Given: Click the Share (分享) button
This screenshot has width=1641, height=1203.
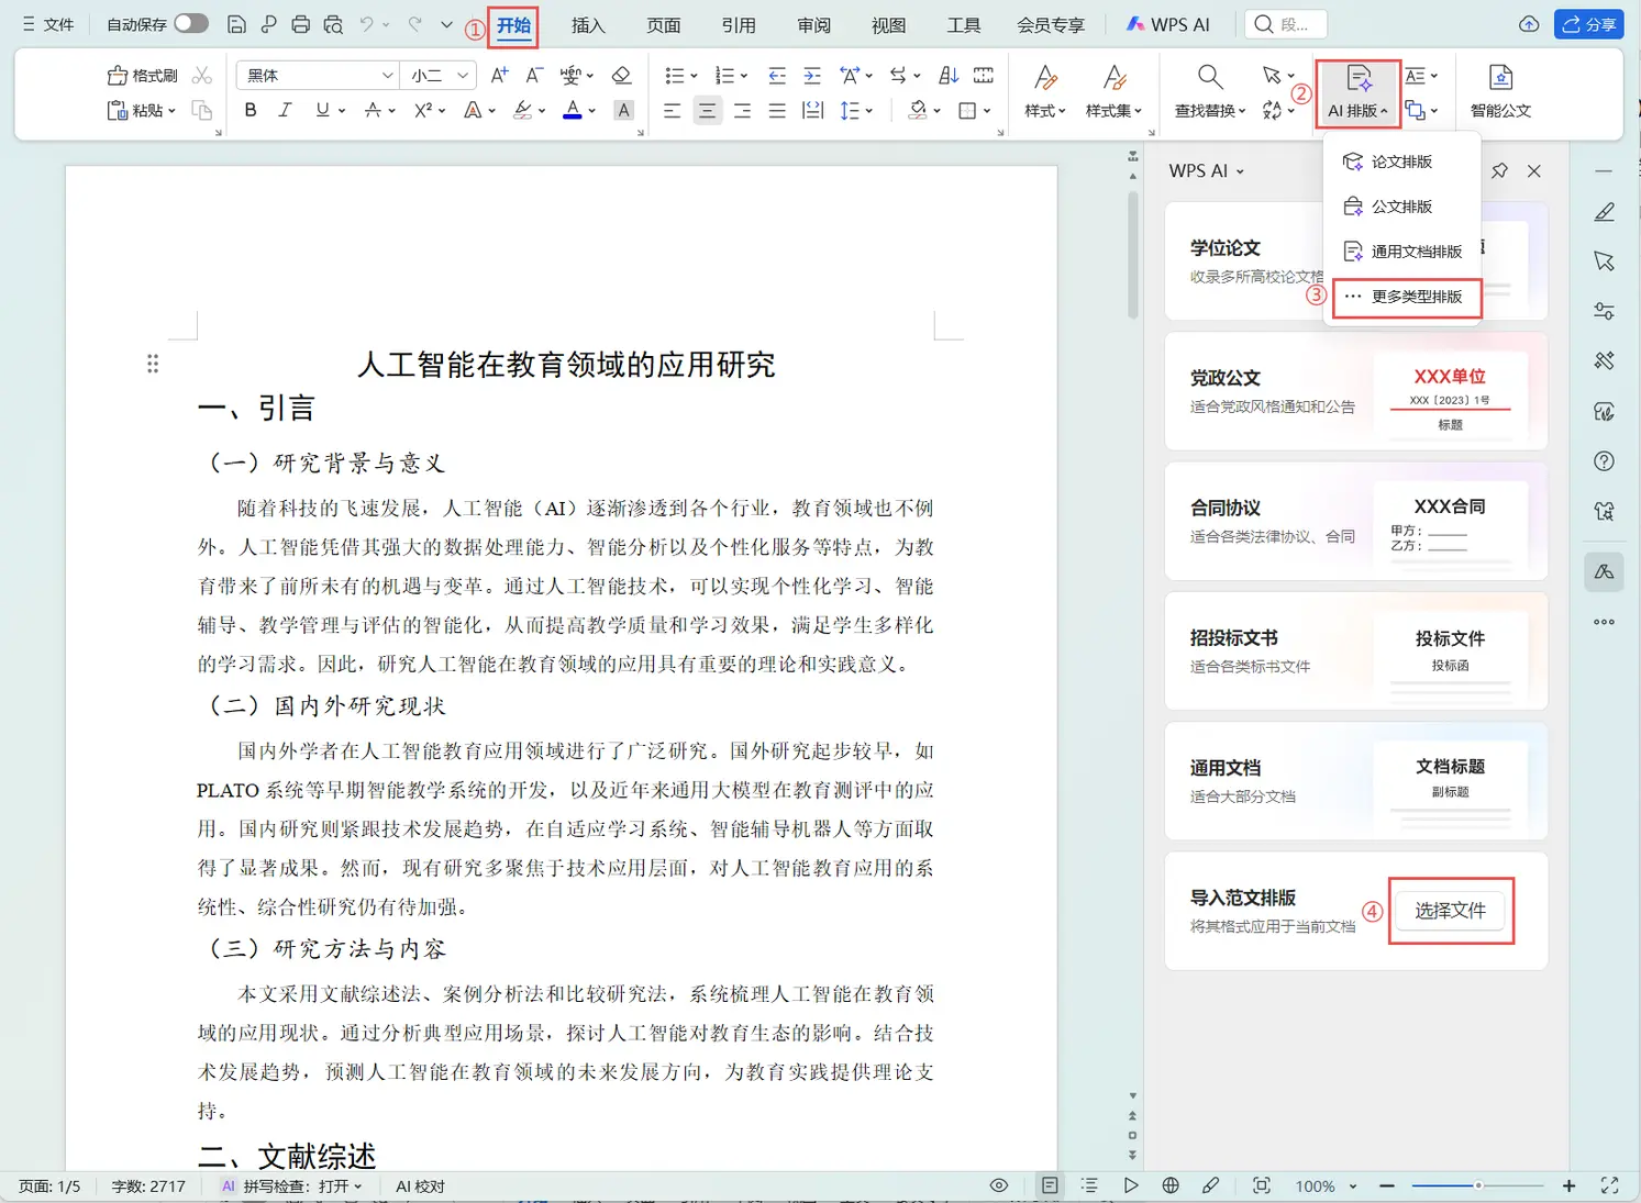Looking at the screenshot, I should (1588, 24).
